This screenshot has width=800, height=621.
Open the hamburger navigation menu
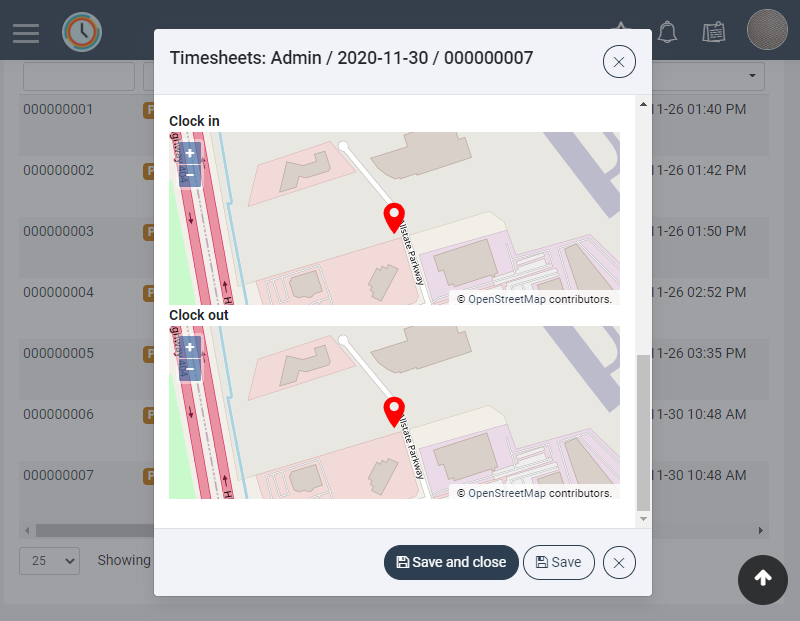26,33
